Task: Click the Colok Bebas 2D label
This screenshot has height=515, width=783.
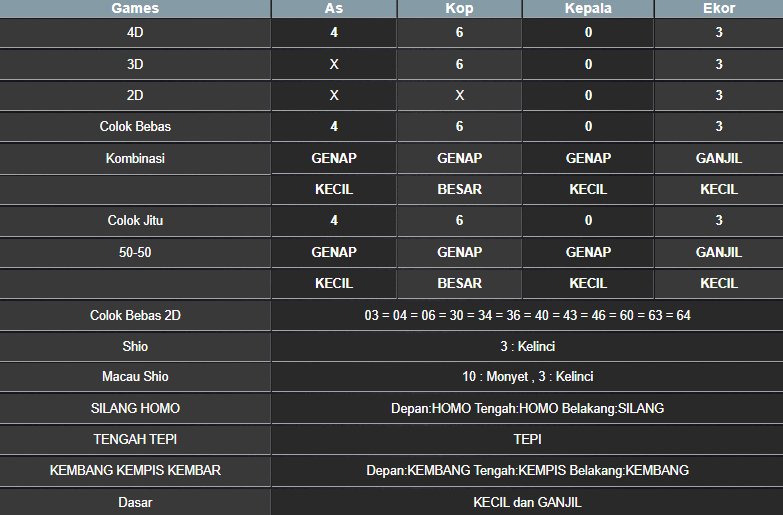Action: (135, 315)
